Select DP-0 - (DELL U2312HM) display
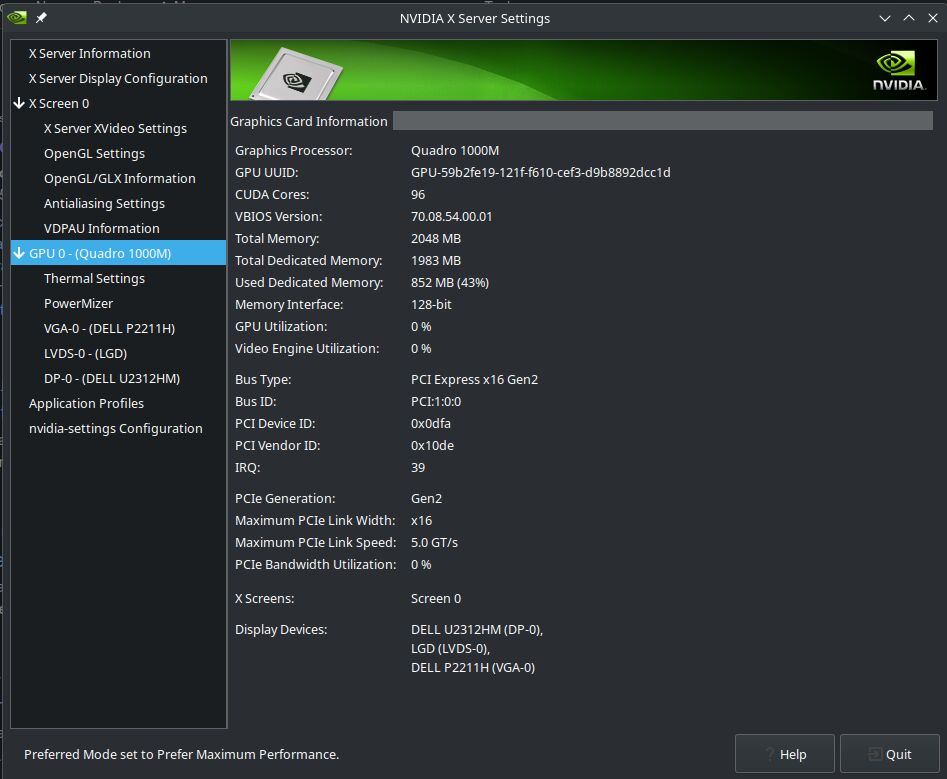947x779 pixels. [112, 379]
